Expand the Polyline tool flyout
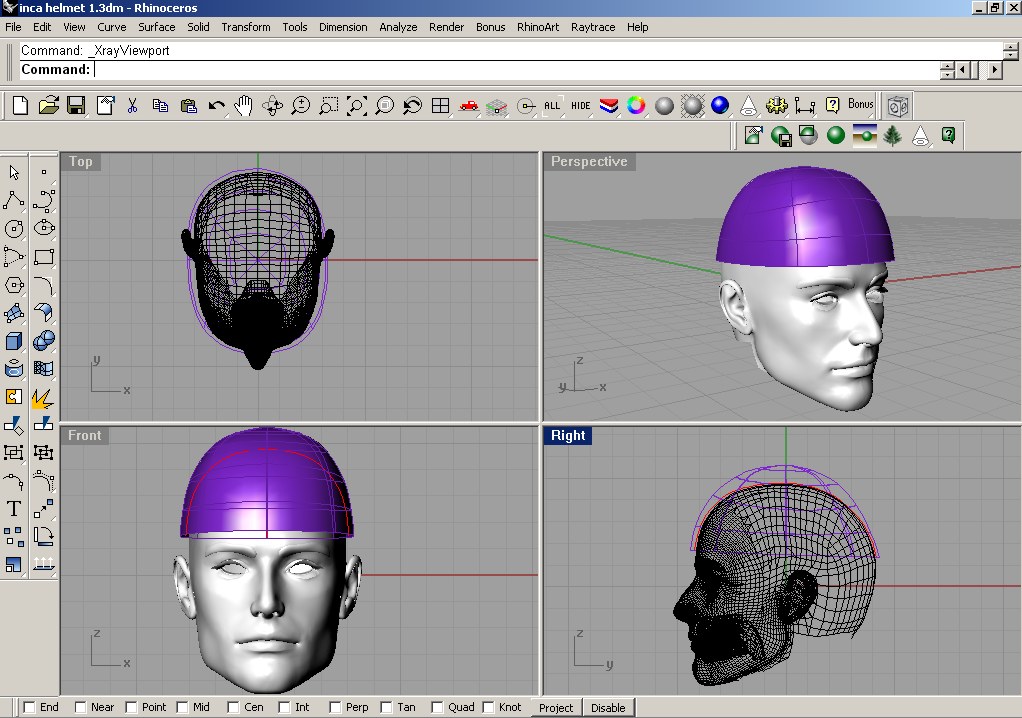1022x718 pixels. point(14,201)
